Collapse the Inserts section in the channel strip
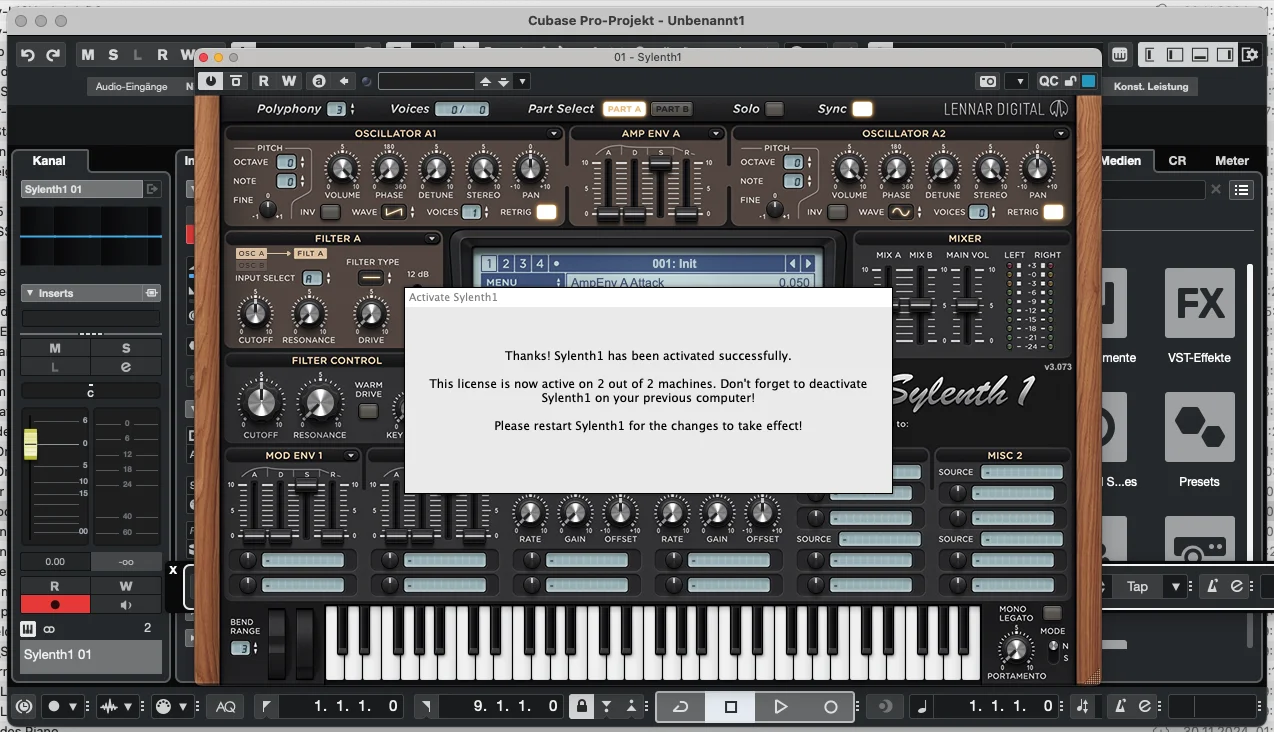Viewport: 1274px width, 732px height. (x=28, y=293)
